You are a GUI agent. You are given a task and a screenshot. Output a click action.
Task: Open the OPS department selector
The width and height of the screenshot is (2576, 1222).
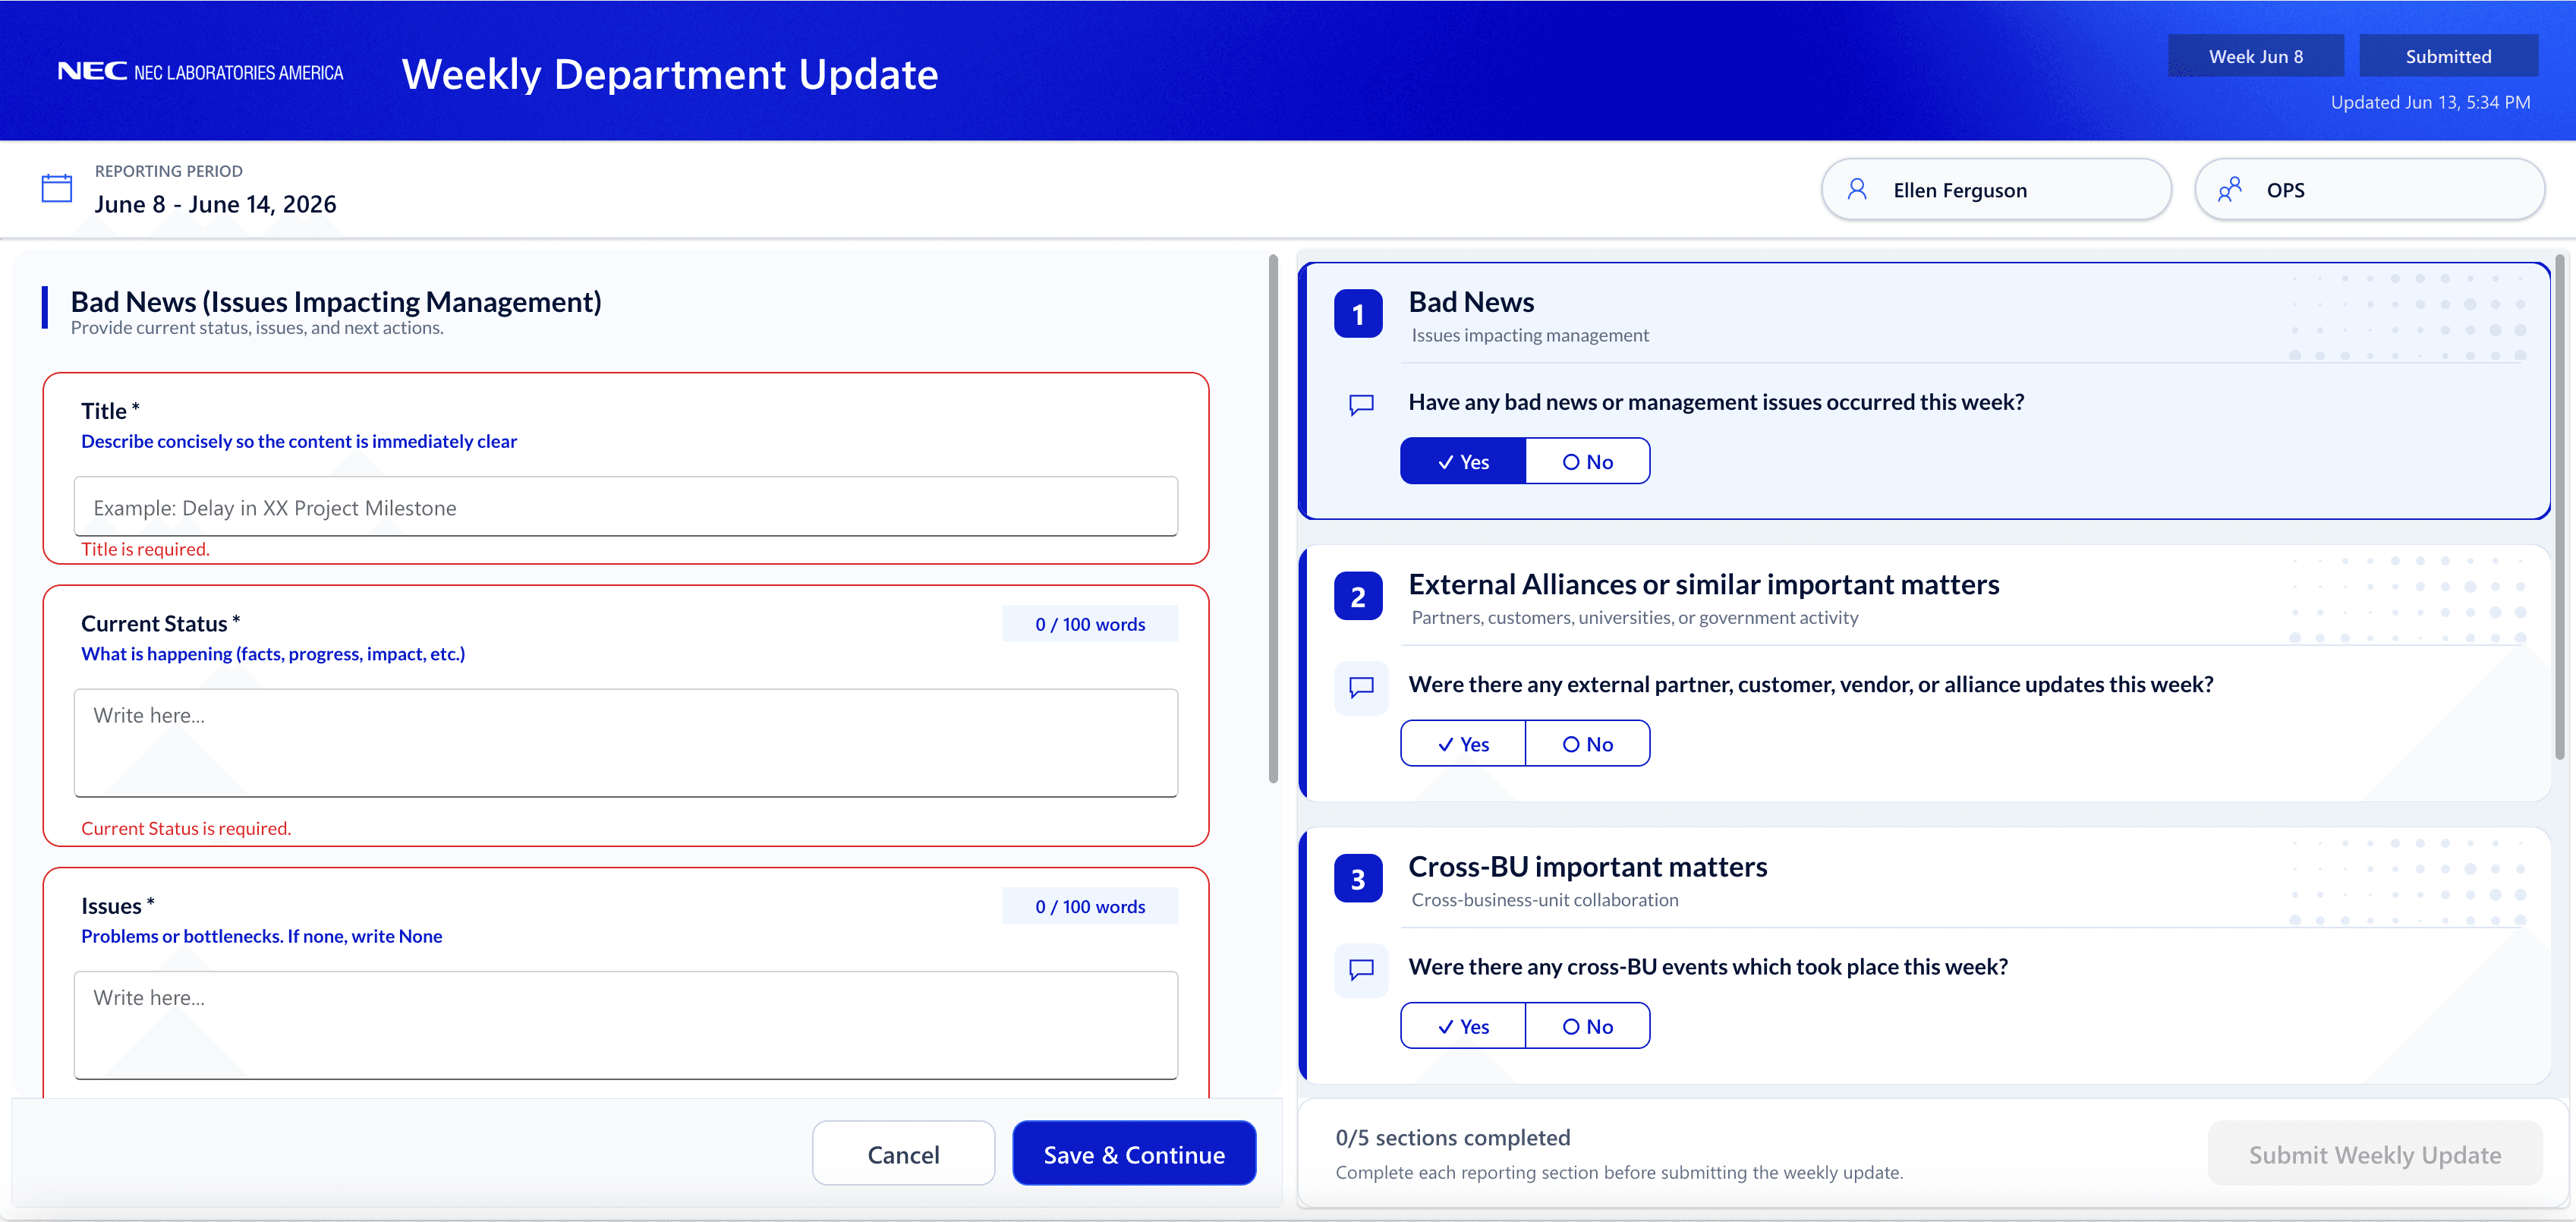point(2369,189)
